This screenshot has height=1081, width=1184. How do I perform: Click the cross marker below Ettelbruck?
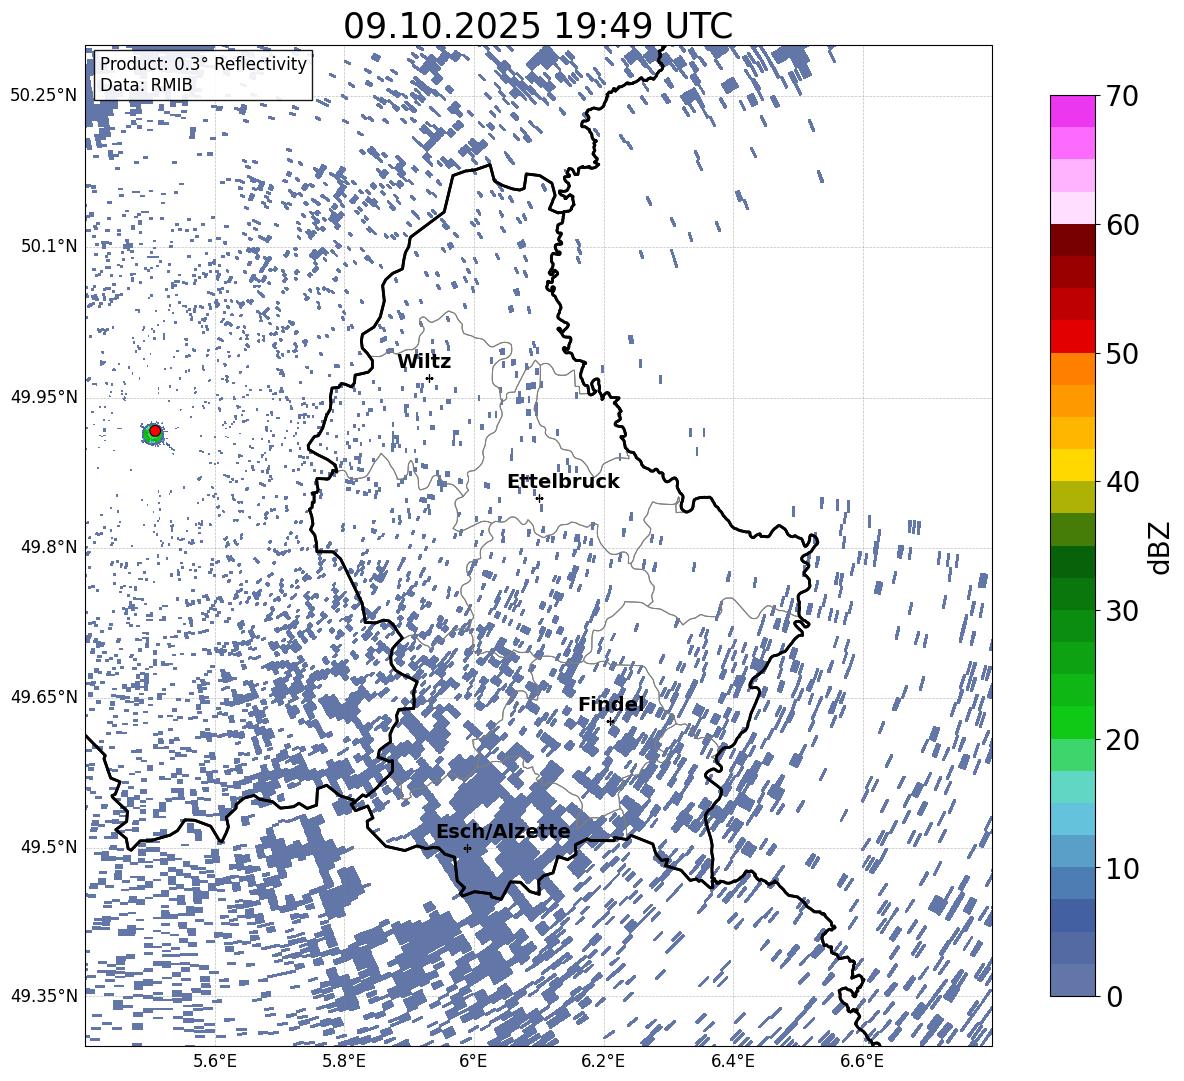click(539, 498)
